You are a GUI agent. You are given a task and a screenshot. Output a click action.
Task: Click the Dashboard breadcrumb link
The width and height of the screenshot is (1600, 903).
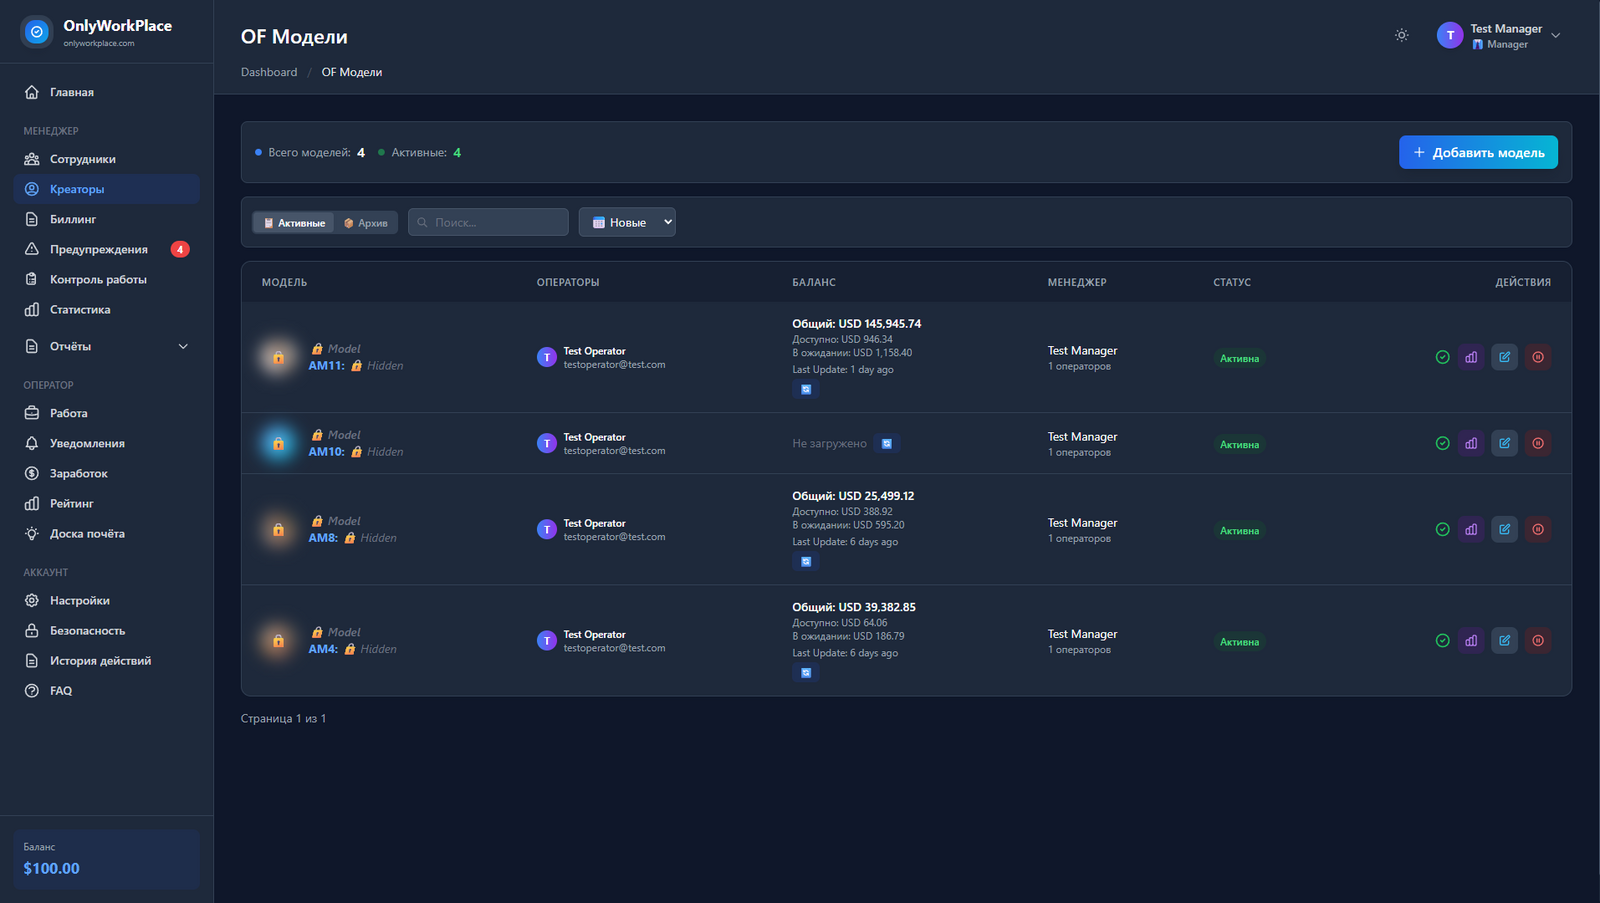tap(269, 72)
